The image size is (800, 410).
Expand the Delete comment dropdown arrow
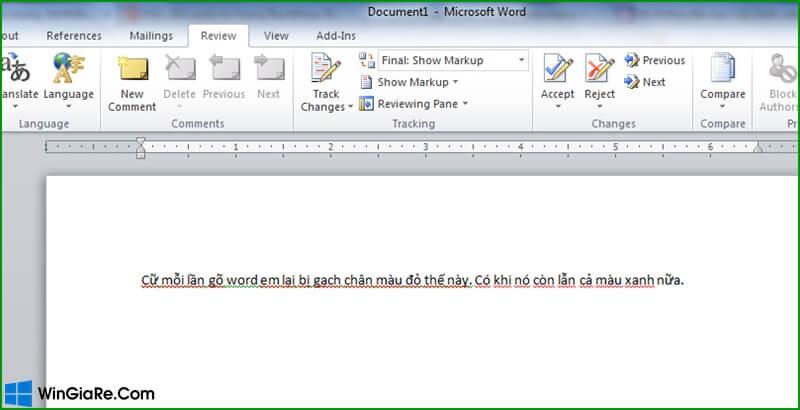point(180,107)
